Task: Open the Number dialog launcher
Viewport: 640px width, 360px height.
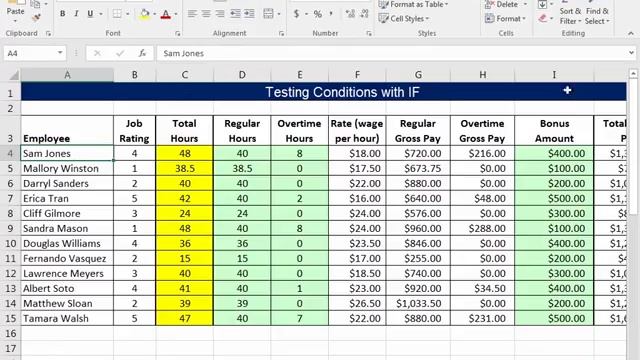Action: pos(369,33)
